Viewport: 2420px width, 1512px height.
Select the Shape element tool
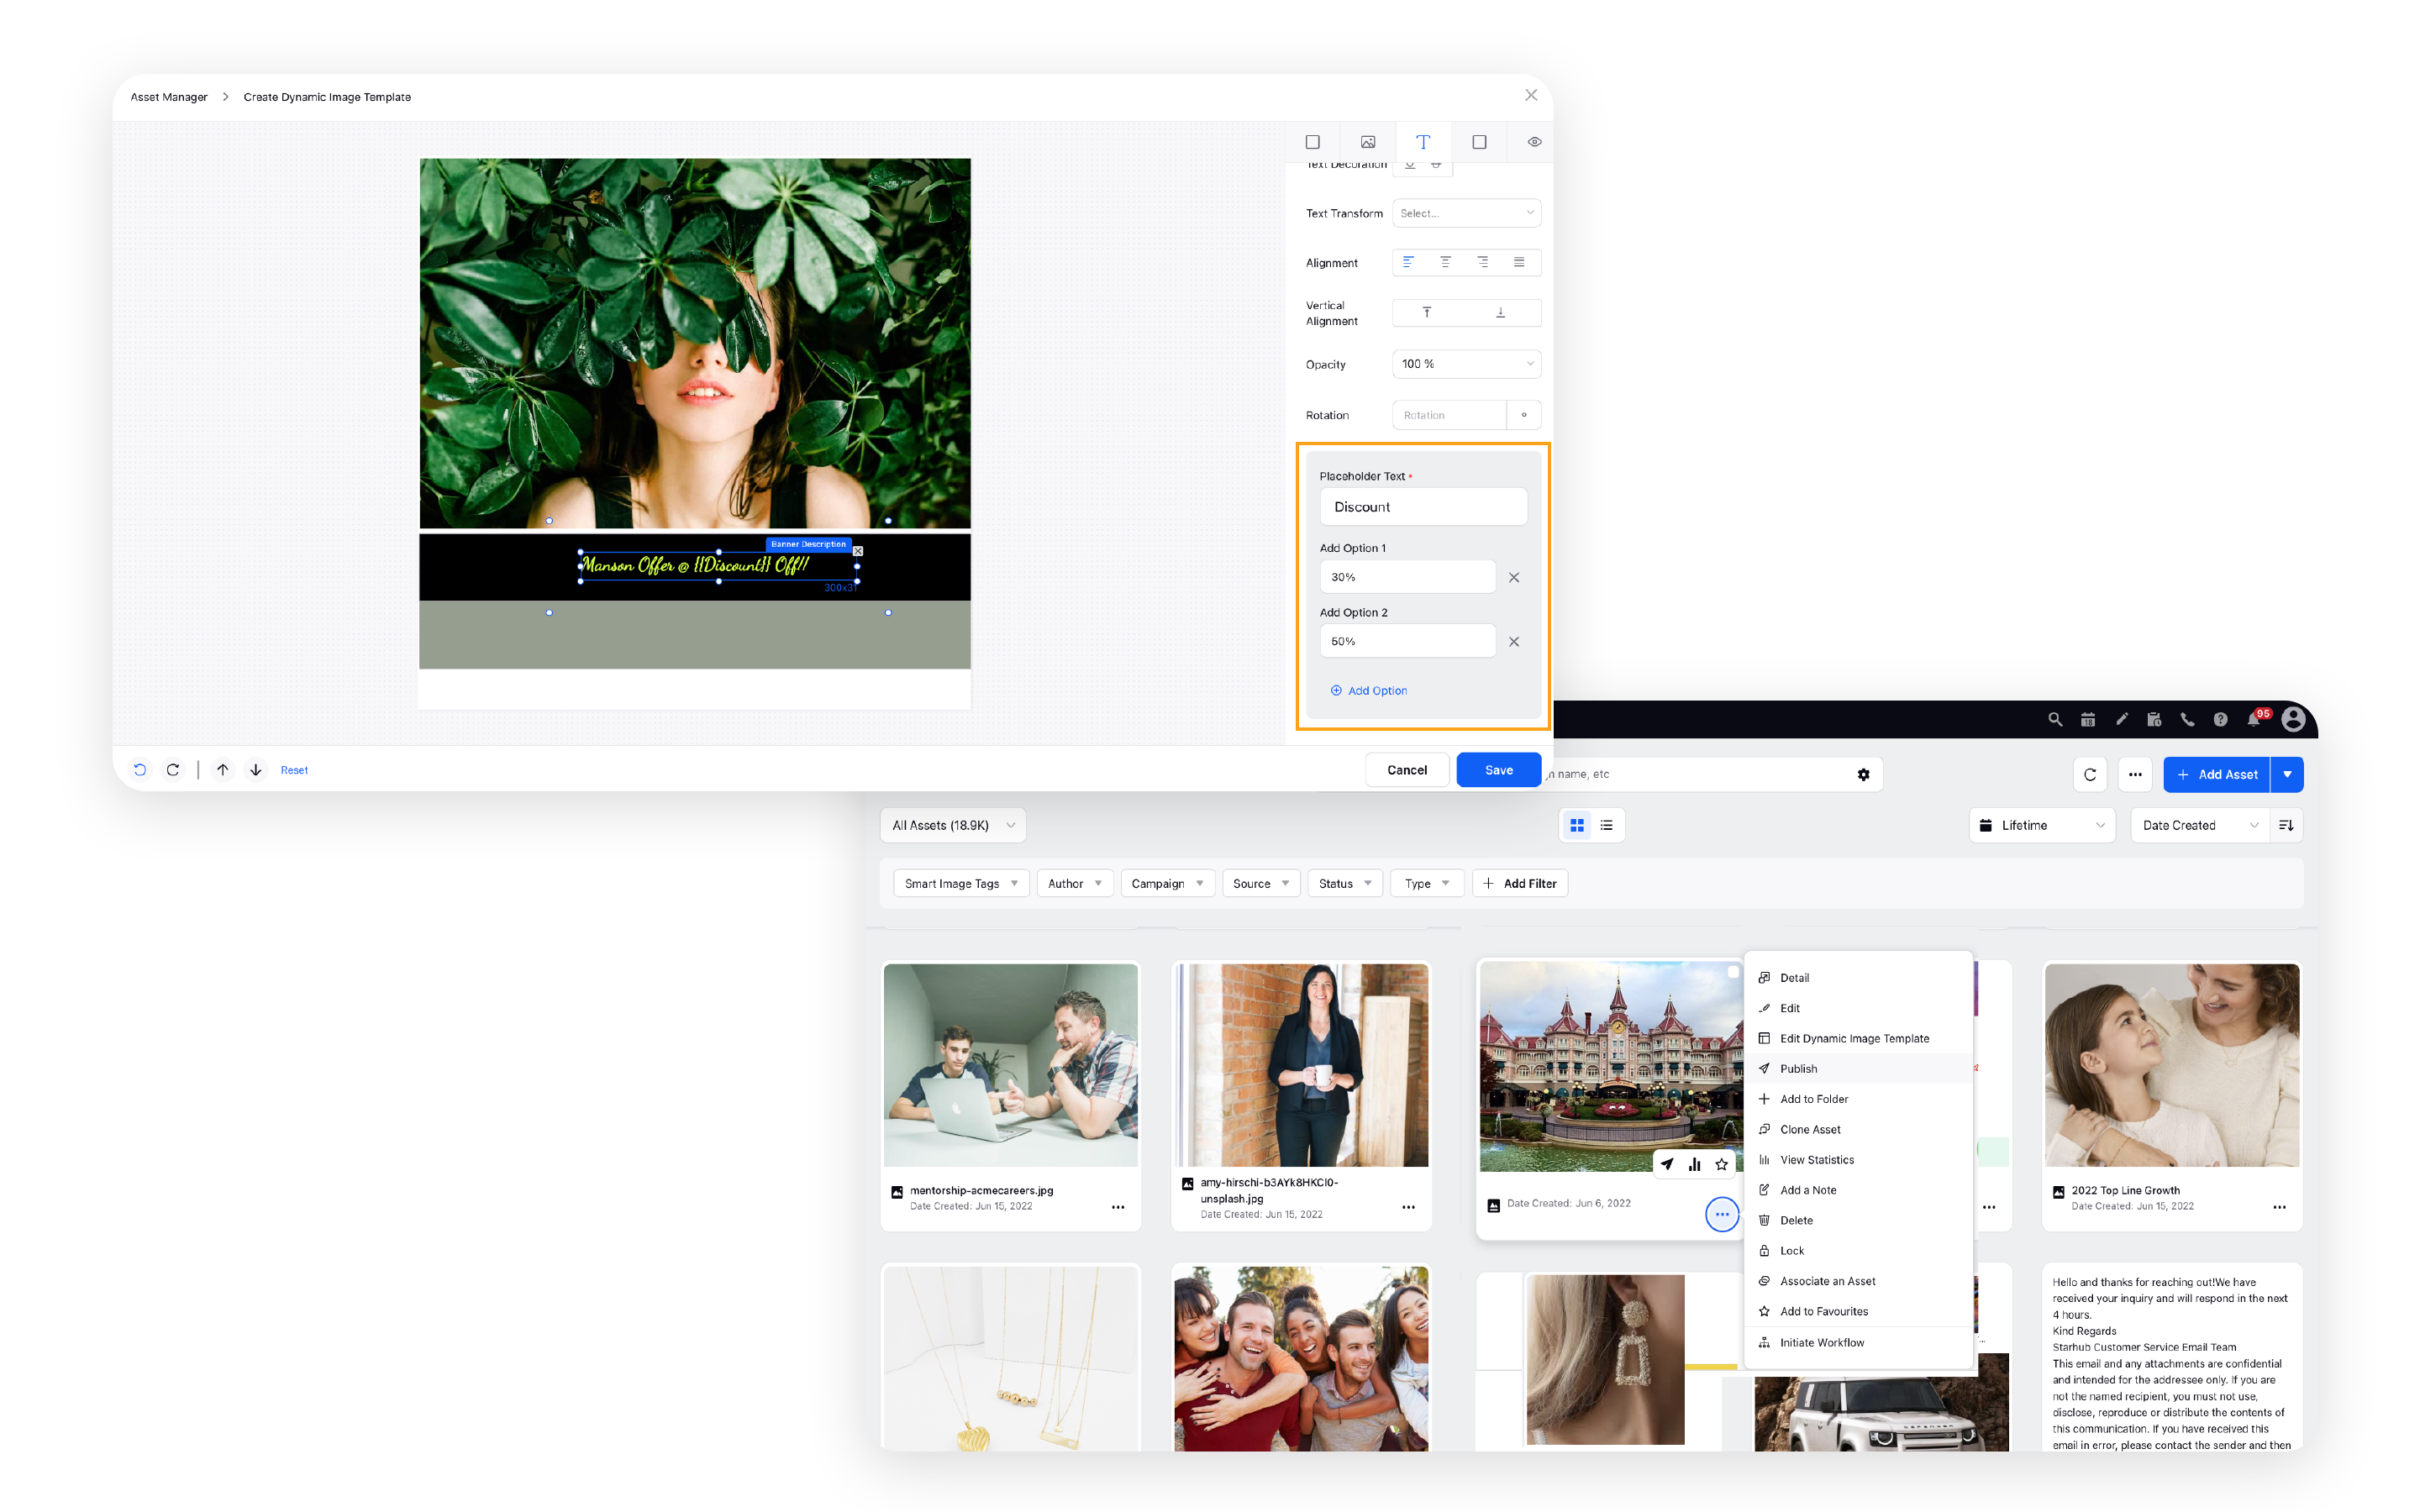coord(1479,142)
